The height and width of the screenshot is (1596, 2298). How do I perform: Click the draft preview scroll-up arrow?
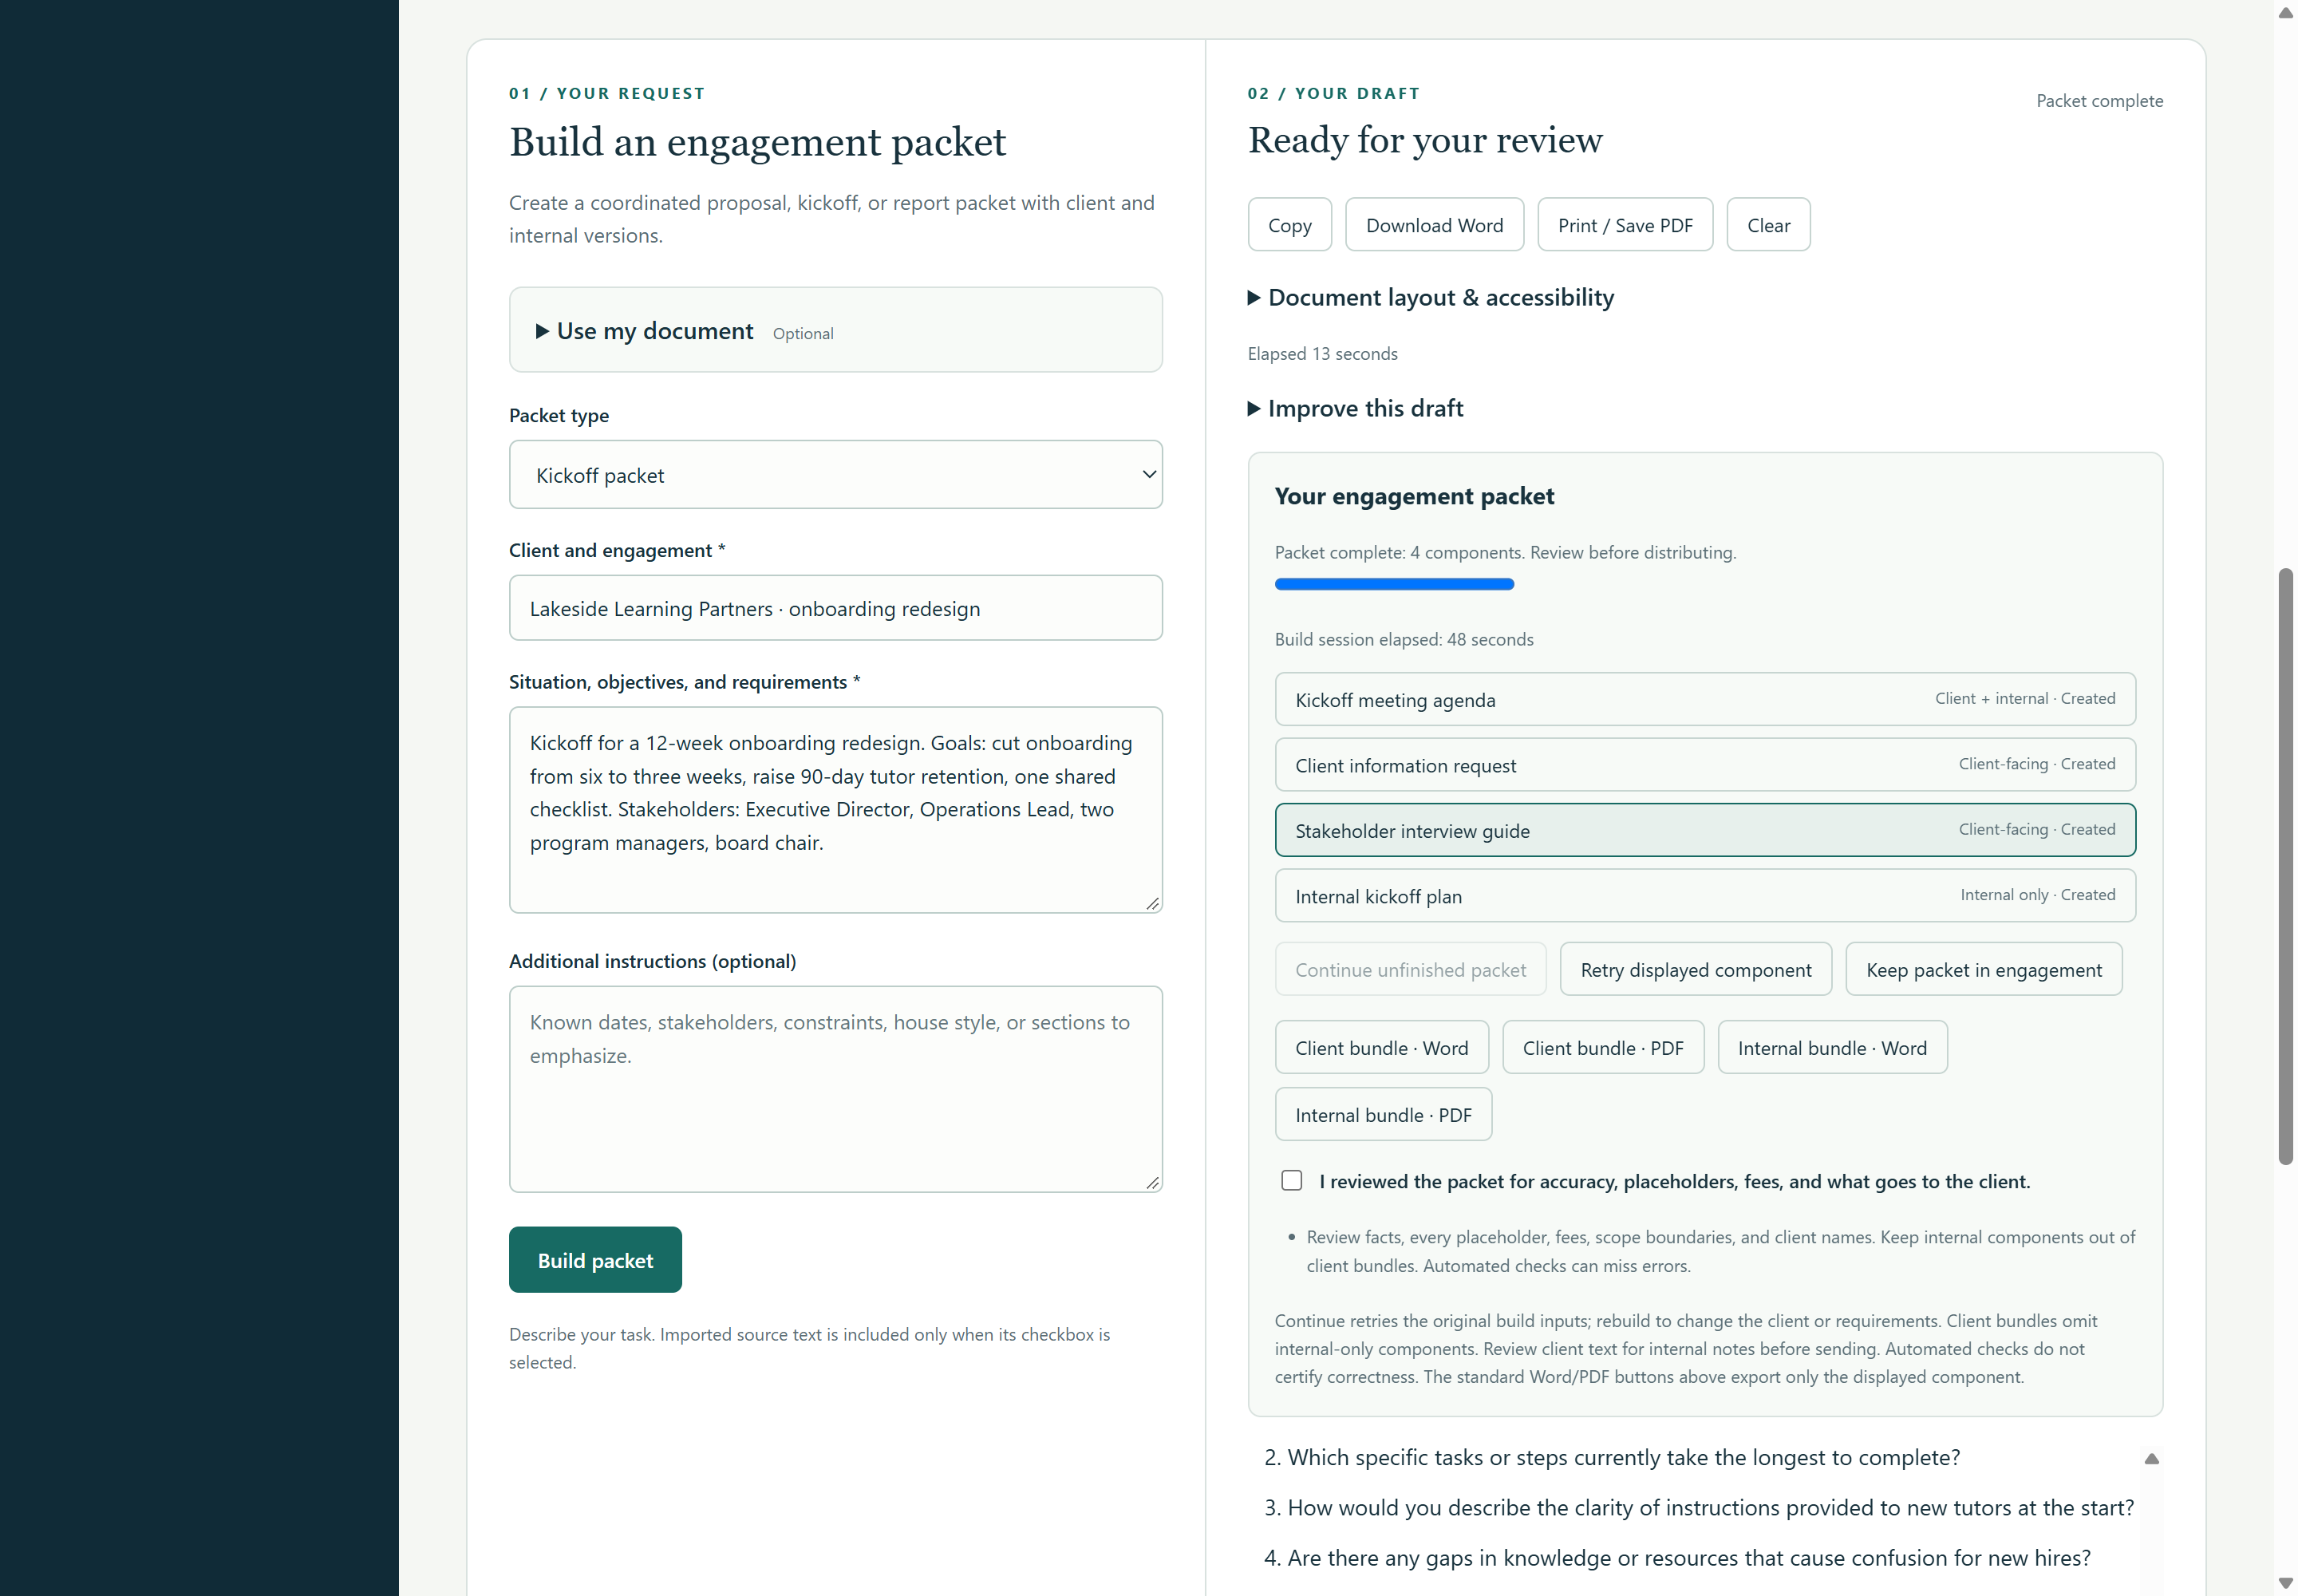pos(2151,1459)
